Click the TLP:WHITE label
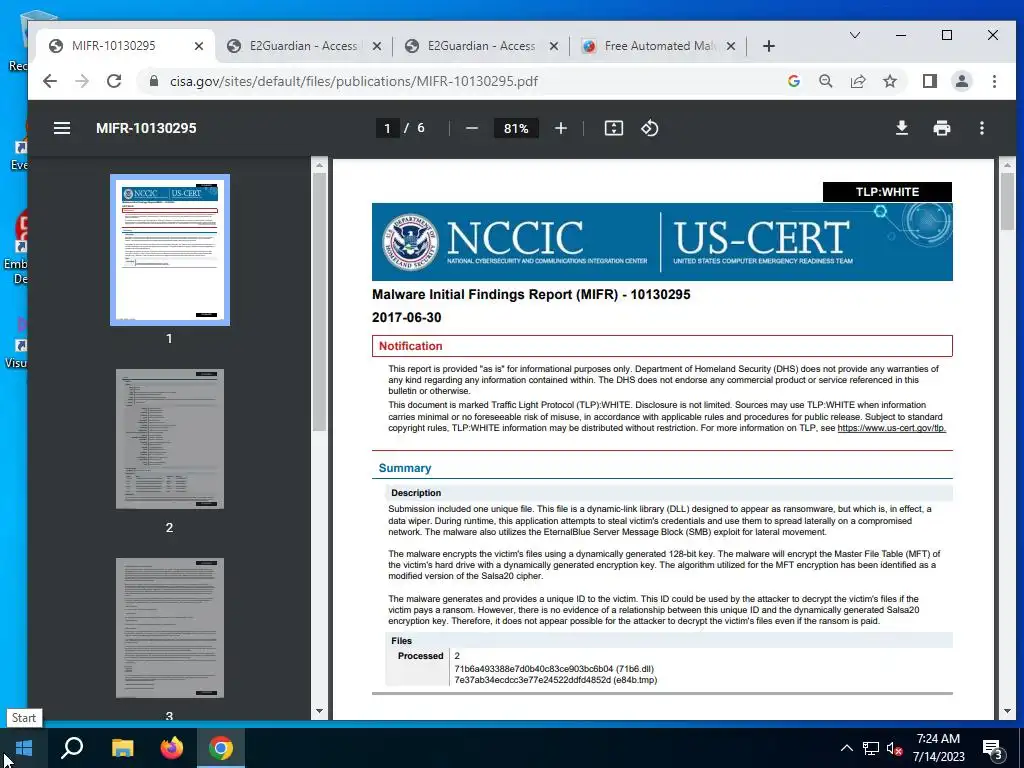Viewport: 1024px width, 768px height. (x=887, y=192)
